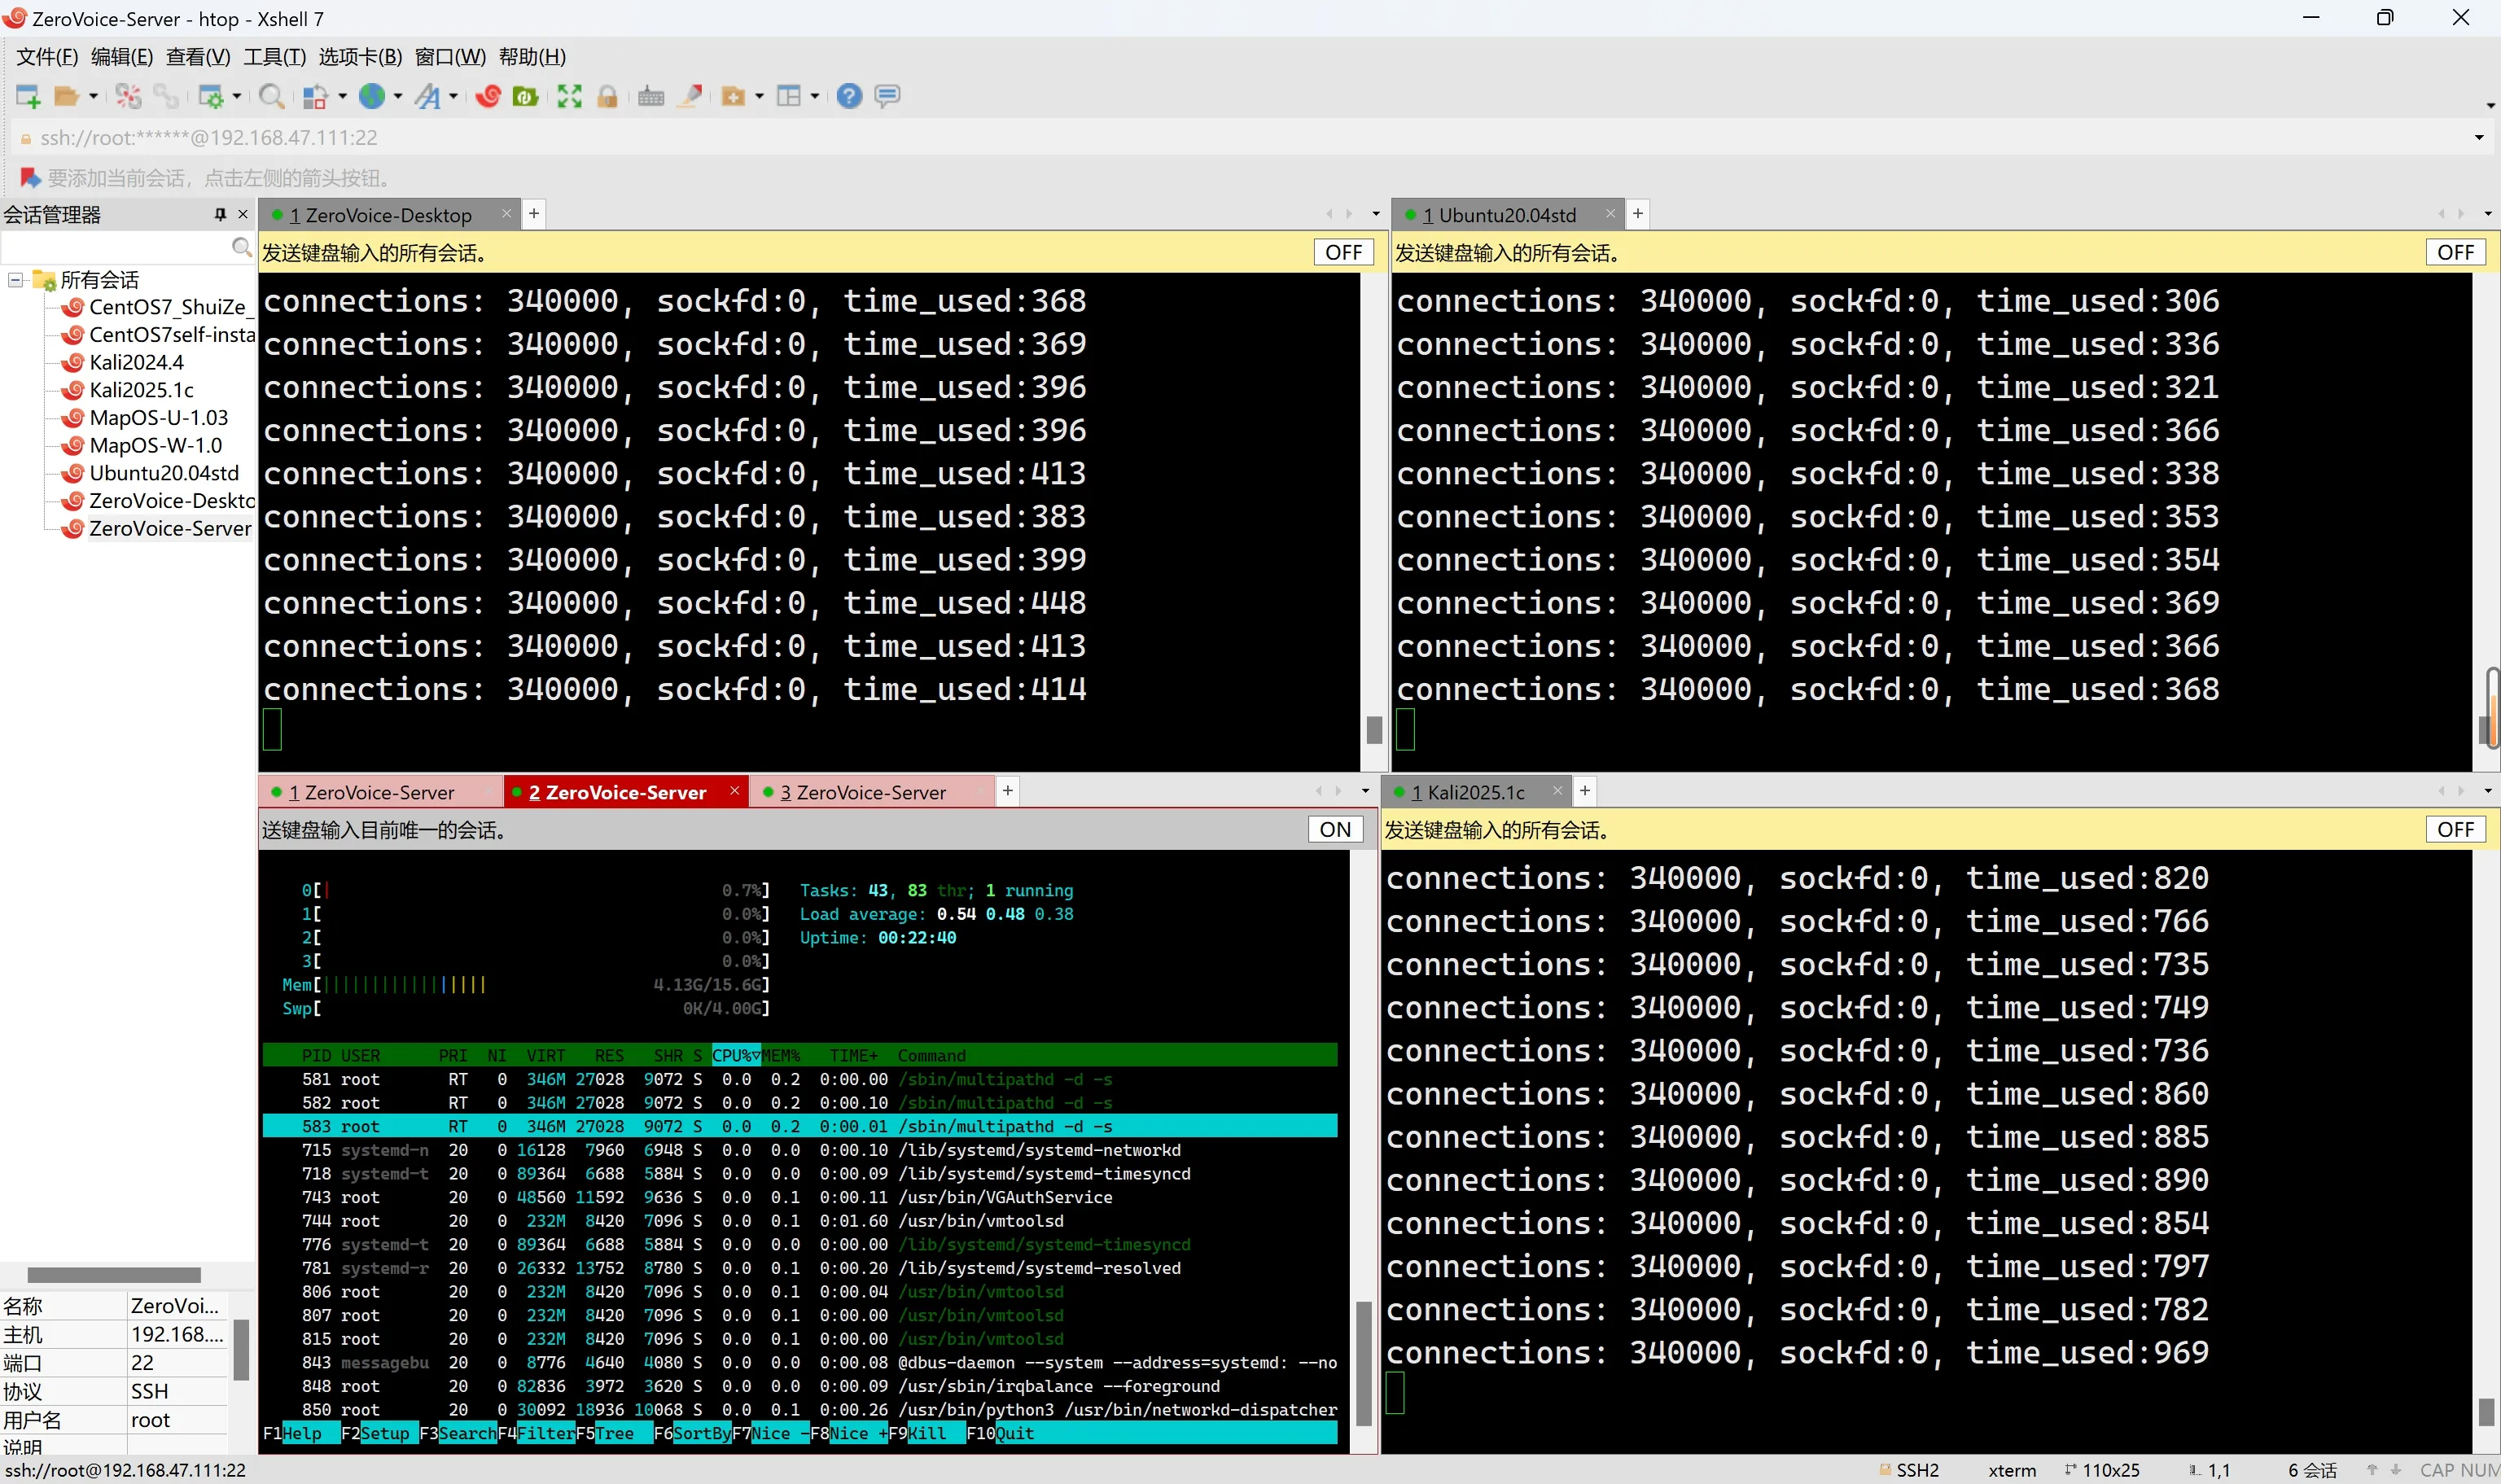
Task: Open the Find magnifier tool
Action: (270, 96)
